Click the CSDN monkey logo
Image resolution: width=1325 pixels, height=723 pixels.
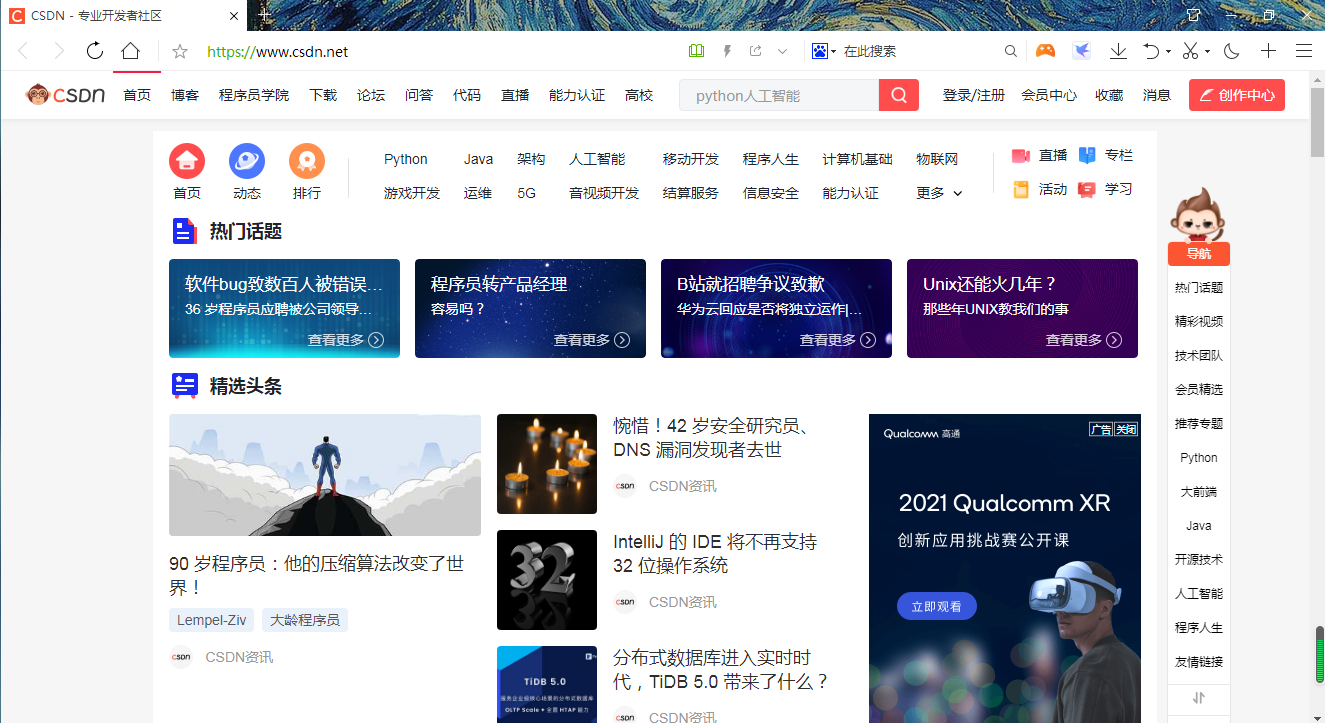coord(65,95)
